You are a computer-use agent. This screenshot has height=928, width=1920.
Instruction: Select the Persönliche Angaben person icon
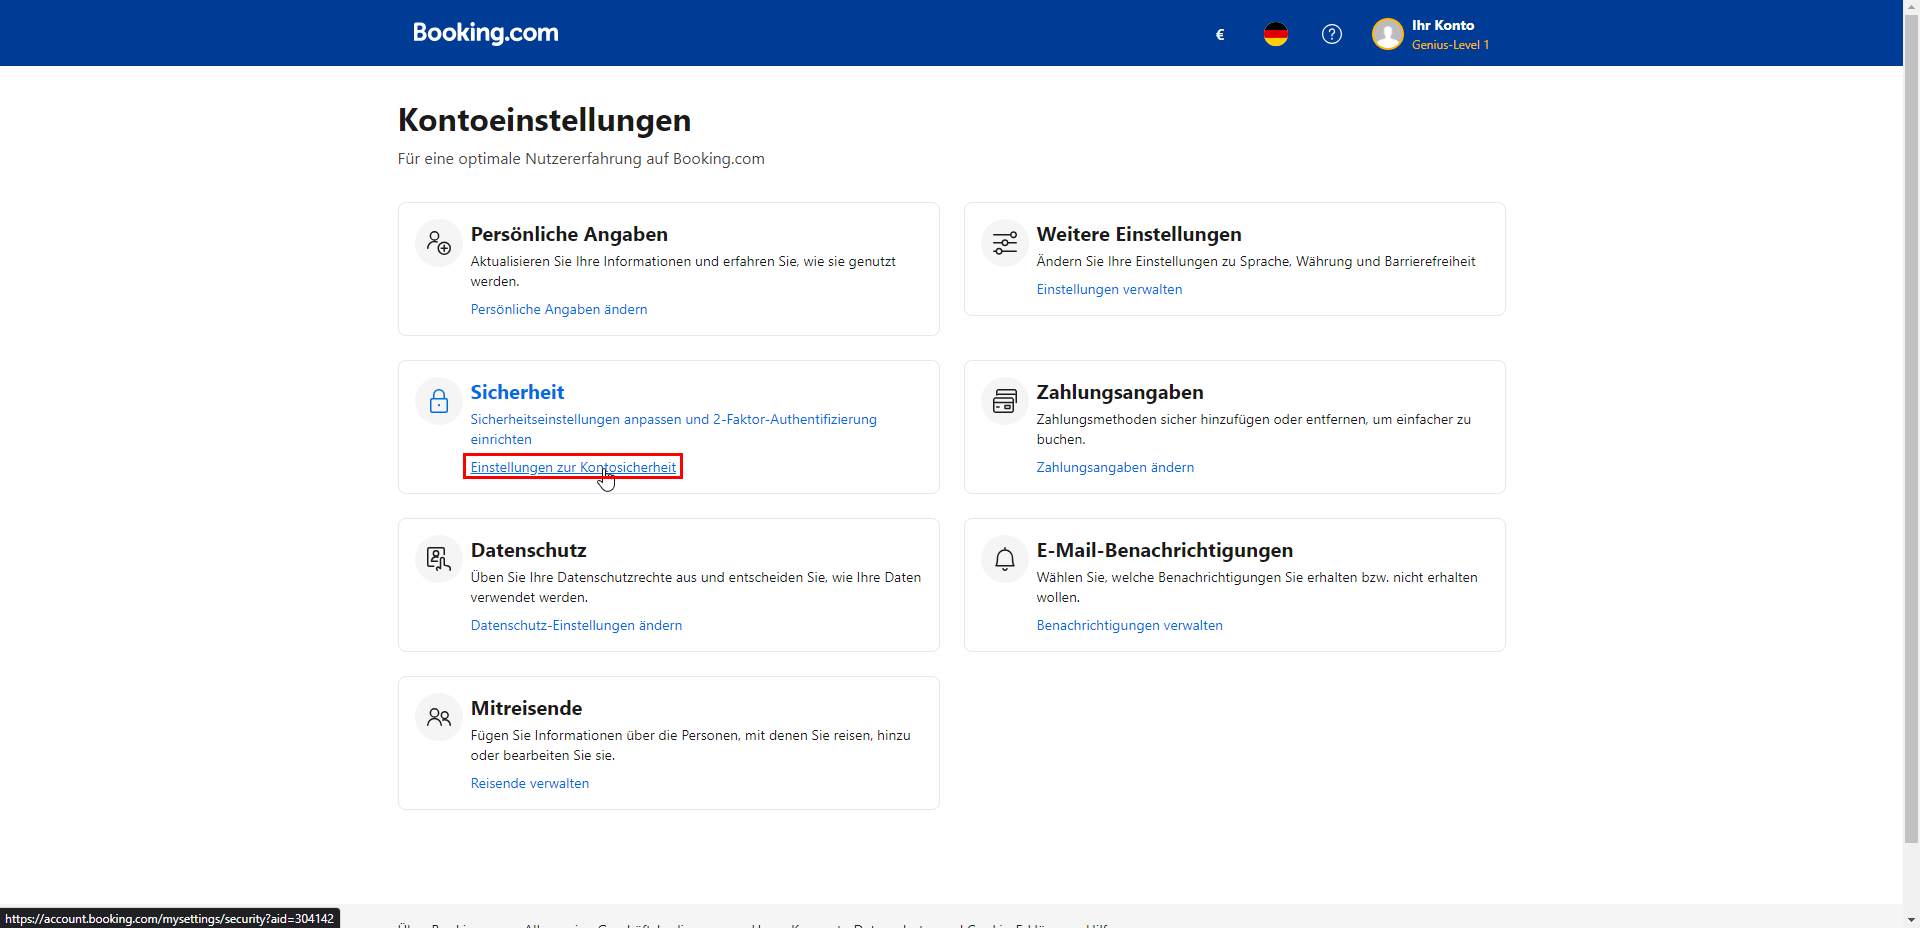coord(438,242)
